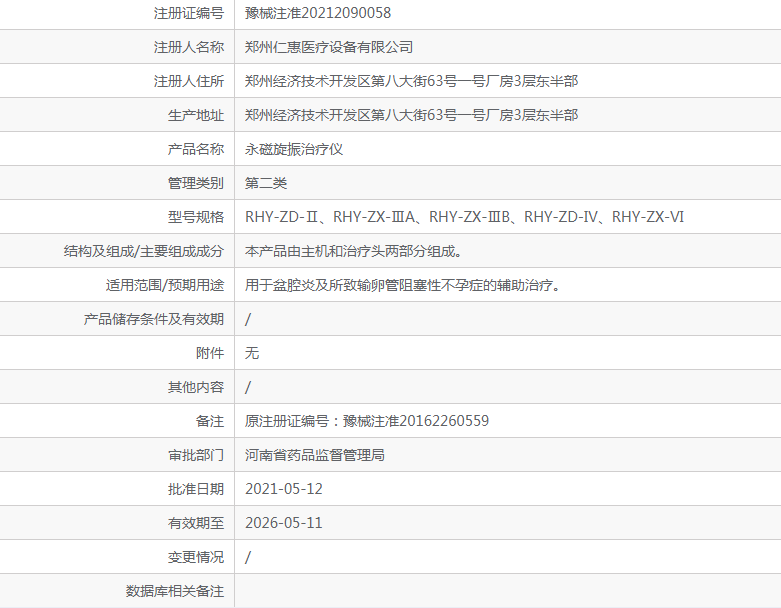Select the 生产地址 label
The width and height of the screenshot is (781, 608).
point(196,115)
